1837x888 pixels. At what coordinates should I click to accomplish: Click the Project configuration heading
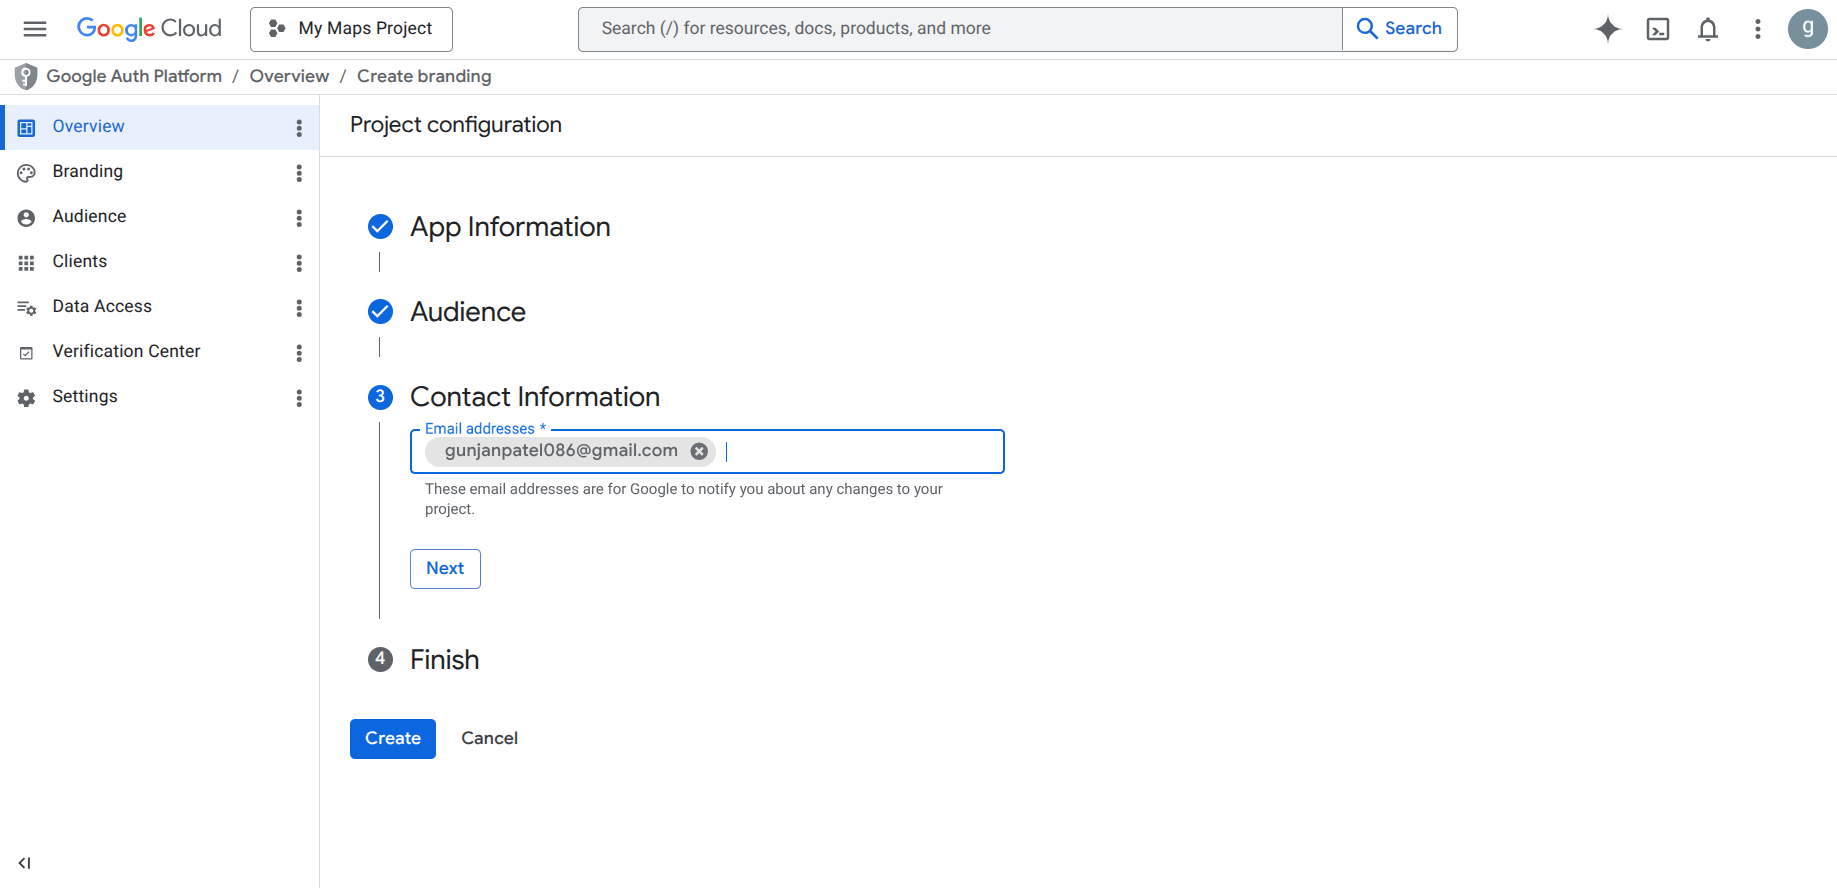[x=456, y=125]
